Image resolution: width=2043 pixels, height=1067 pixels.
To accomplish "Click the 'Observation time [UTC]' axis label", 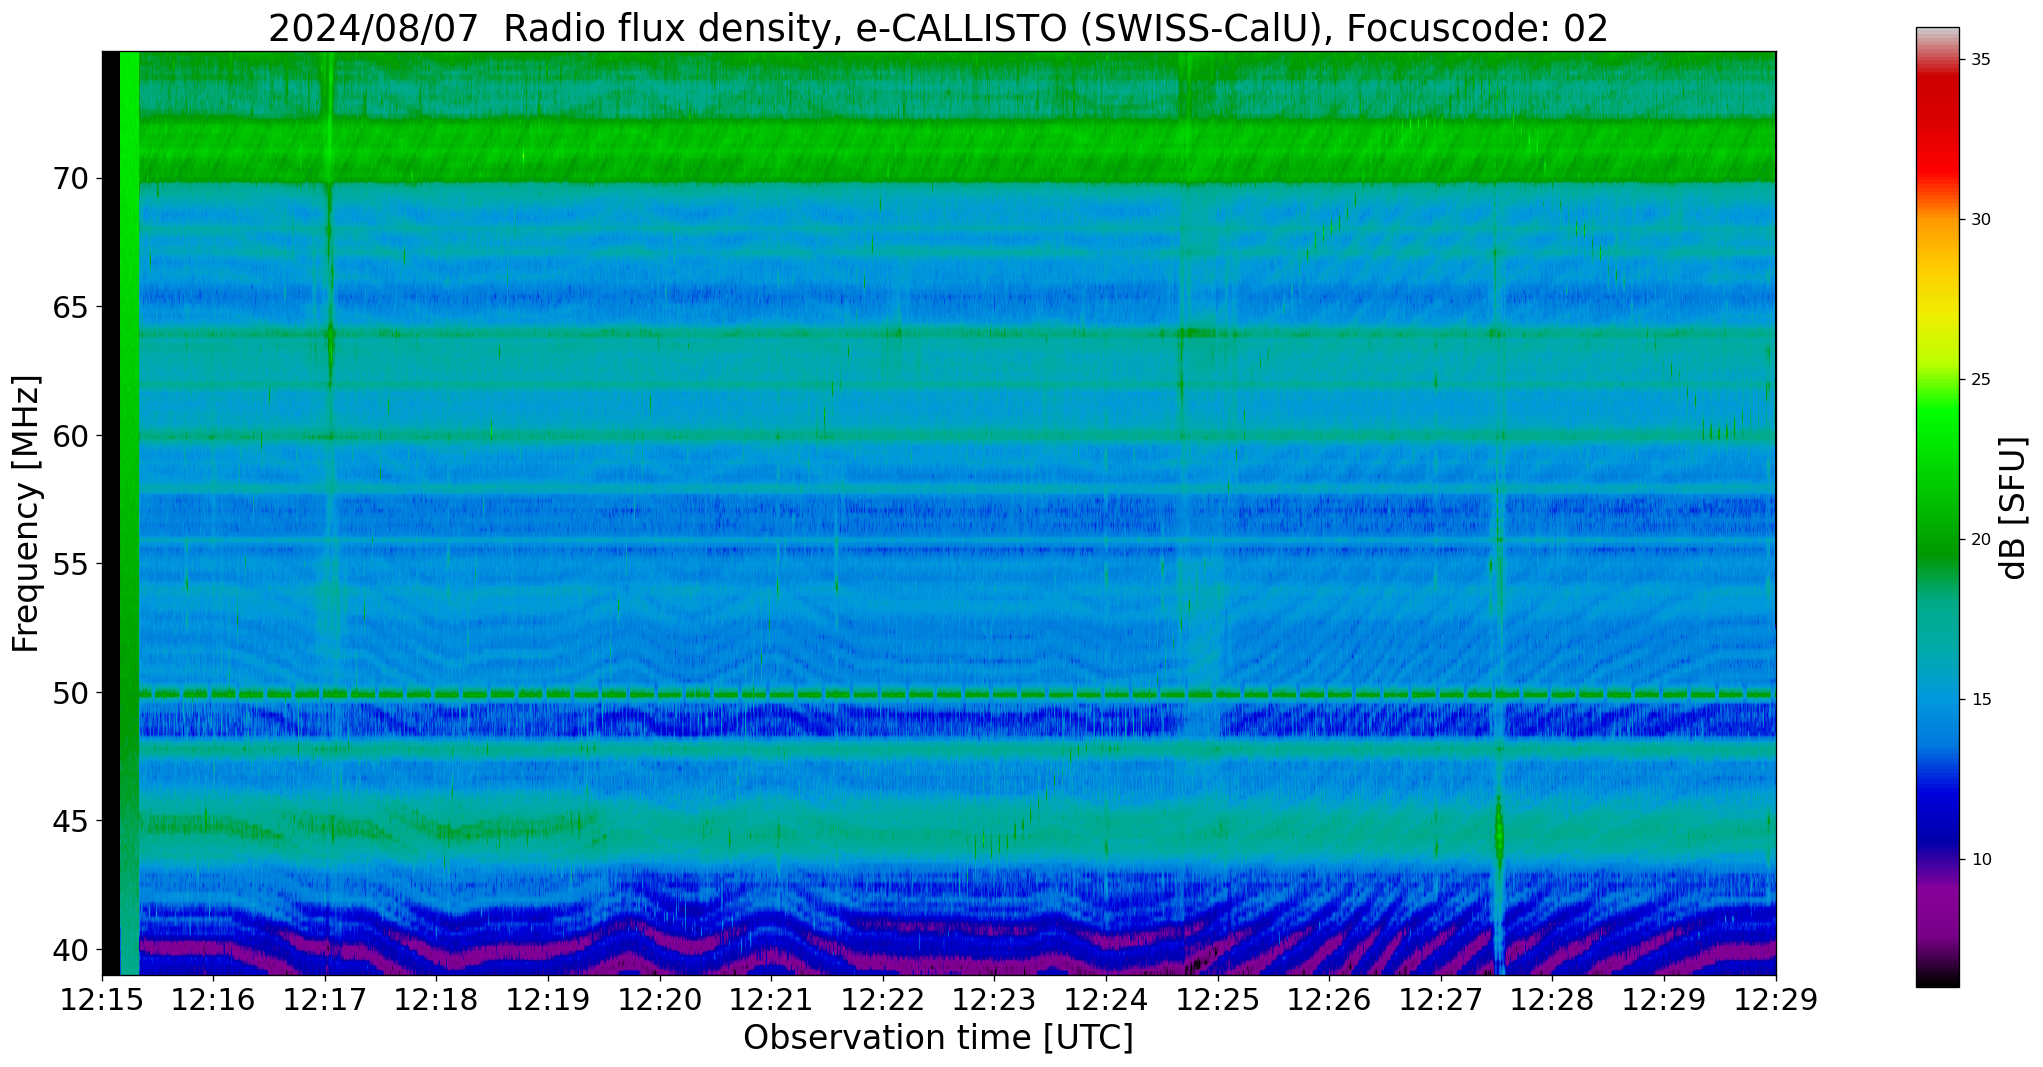I will [938, 1038].
